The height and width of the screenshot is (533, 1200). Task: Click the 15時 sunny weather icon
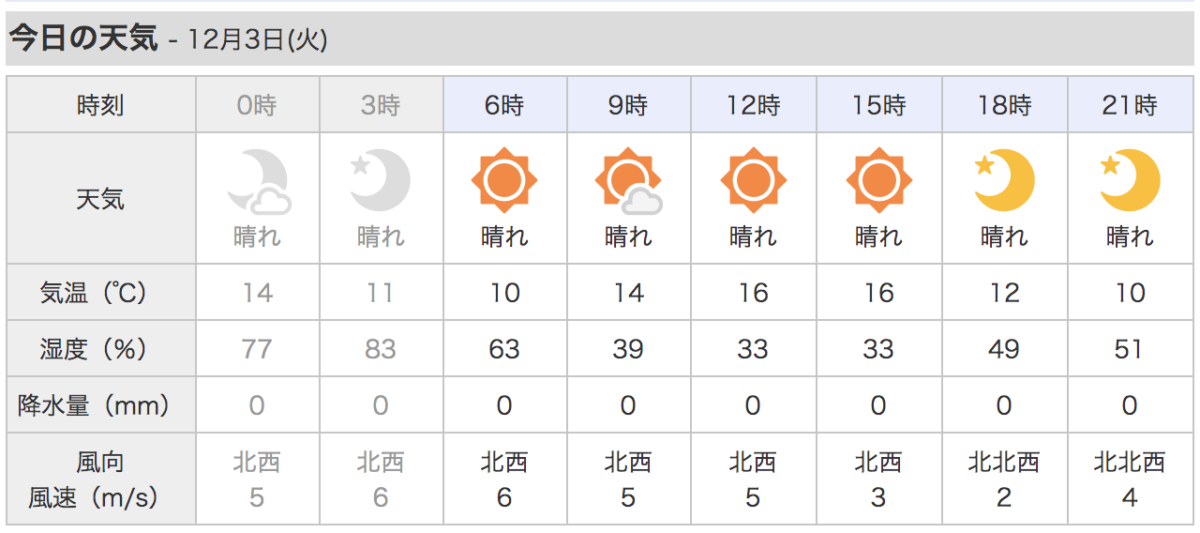click(879, 181)
